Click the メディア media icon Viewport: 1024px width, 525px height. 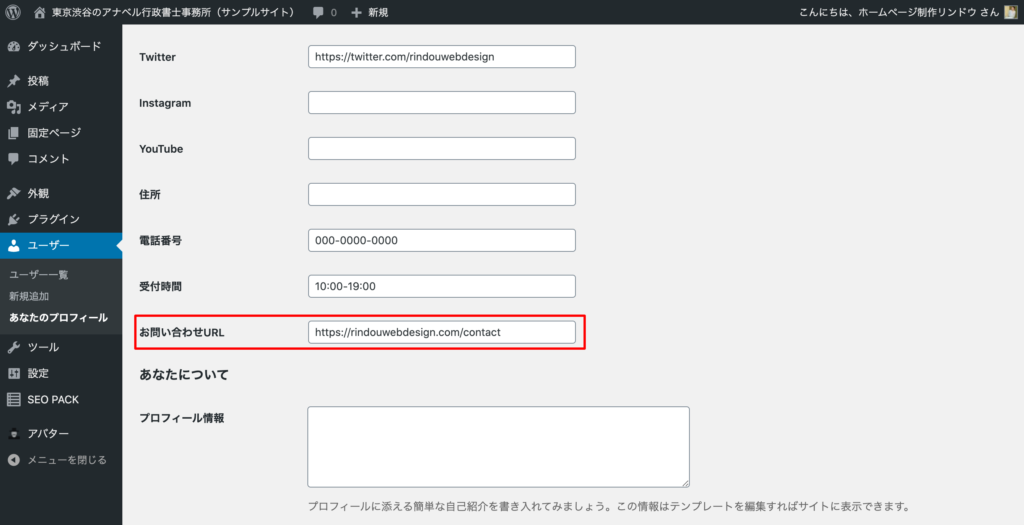pos(14,107)
